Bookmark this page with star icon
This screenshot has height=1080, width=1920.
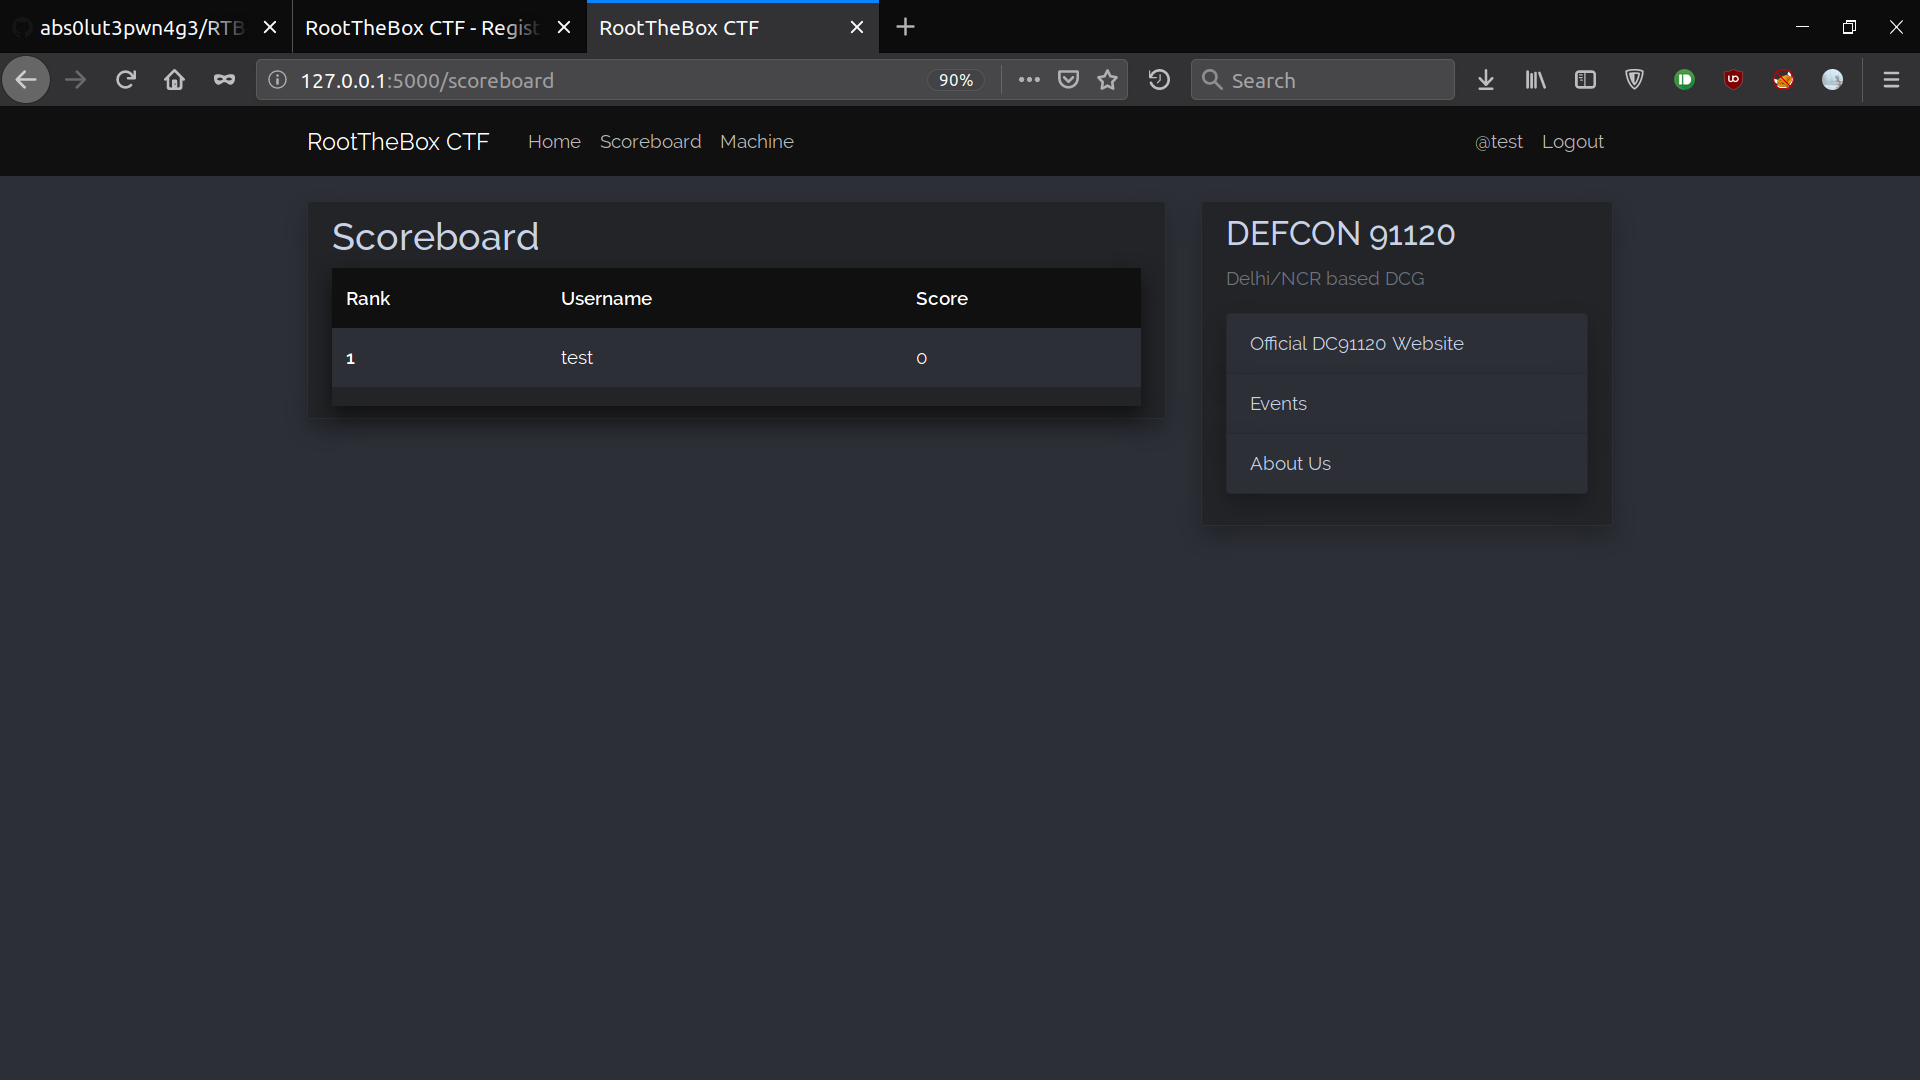tap(1107, 80)
